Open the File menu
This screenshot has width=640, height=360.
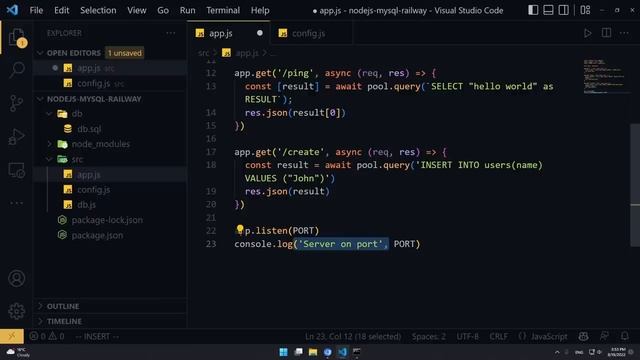tap(36, 10)
